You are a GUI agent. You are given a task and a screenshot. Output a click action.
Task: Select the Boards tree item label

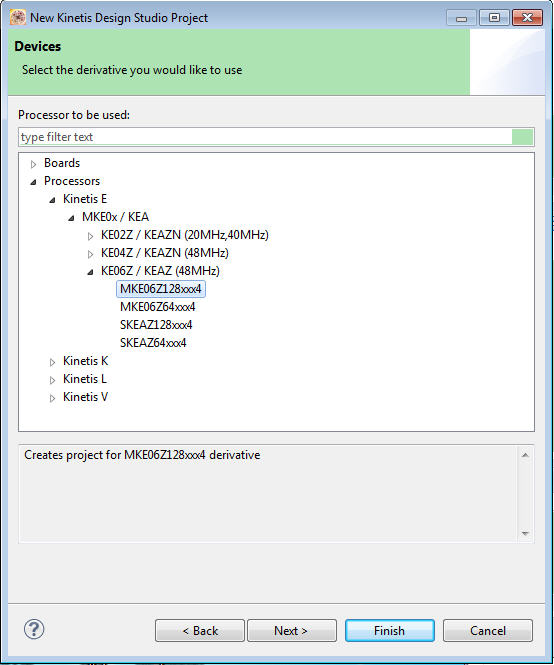[x=62, y=163]
